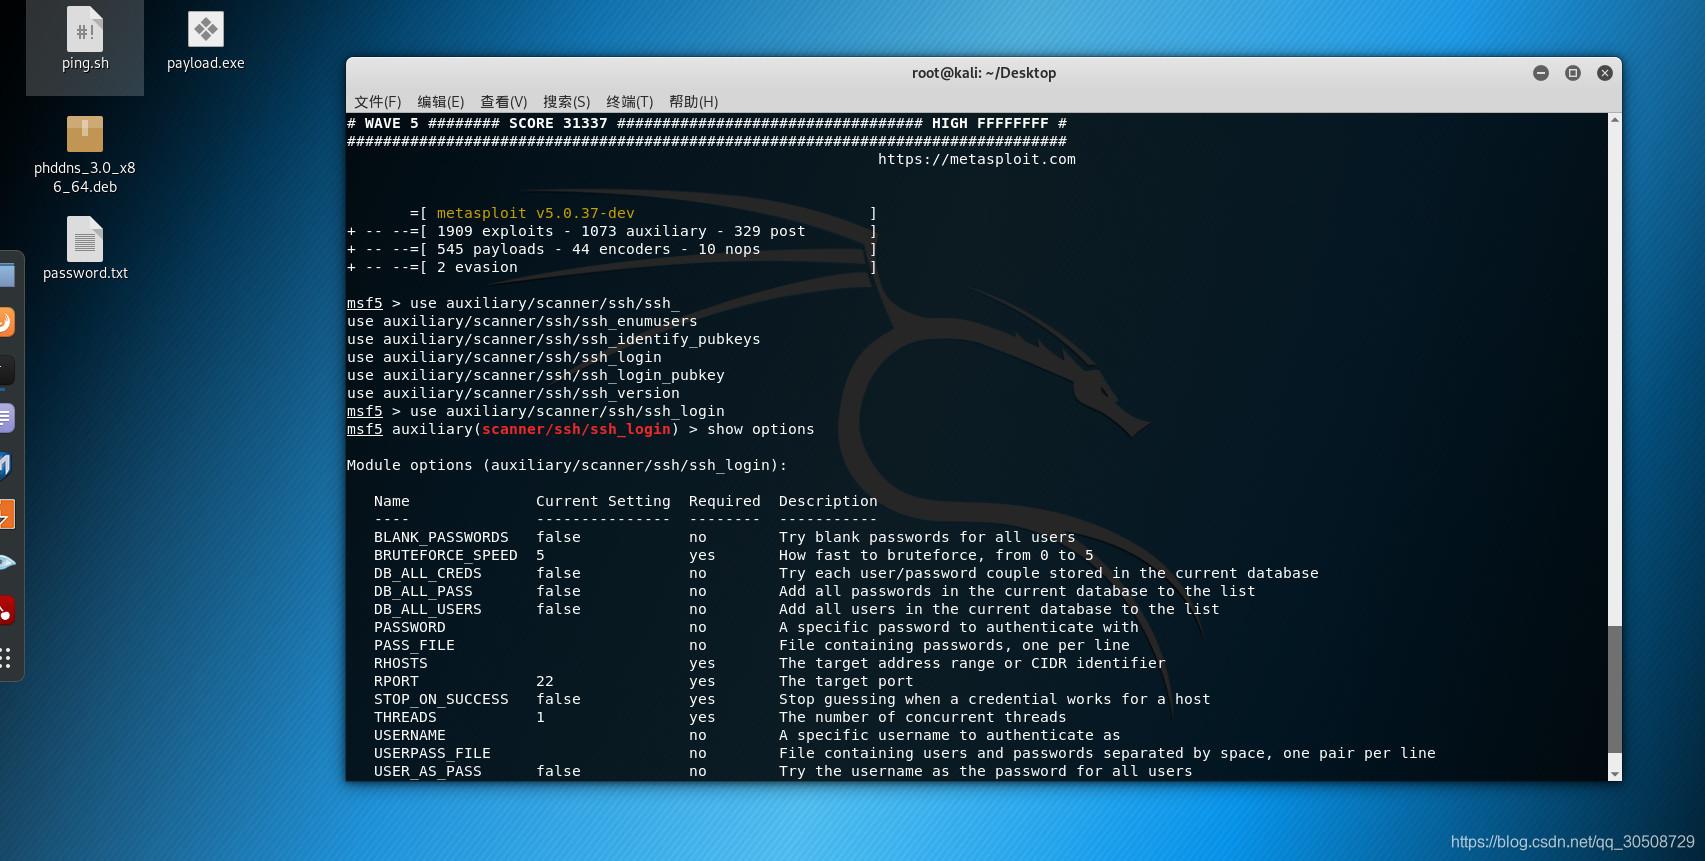Select the ping.sh script on the desktop
This screenshot has width=1705, height=861.
click(x=85, y=41)
